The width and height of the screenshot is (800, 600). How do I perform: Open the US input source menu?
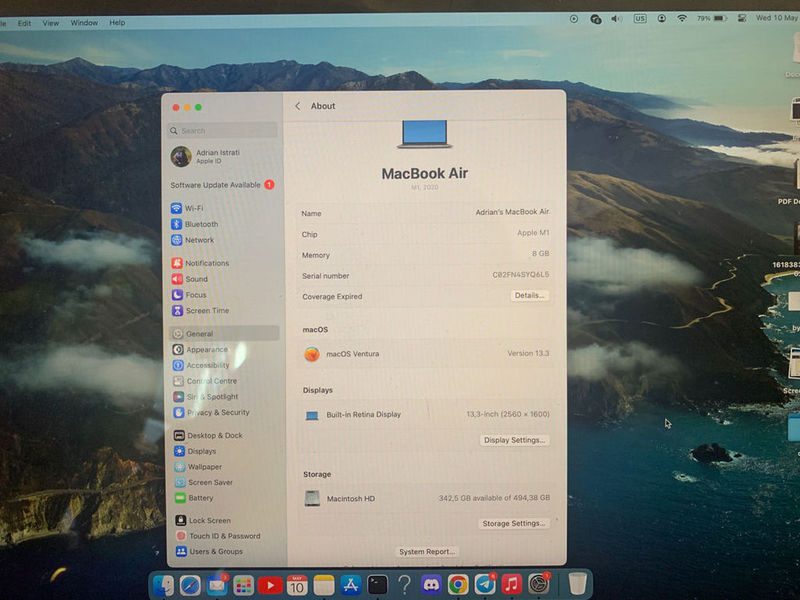(639, 18)
